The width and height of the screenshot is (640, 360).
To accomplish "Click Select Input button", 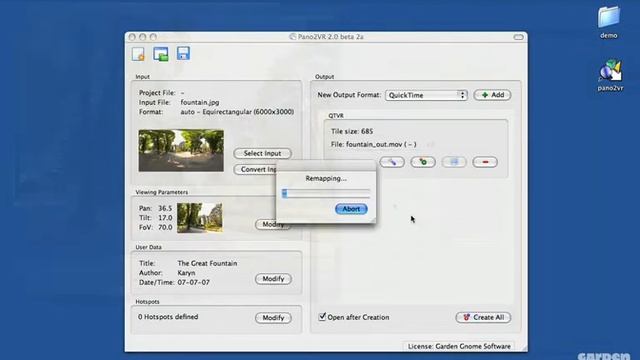I will coord(262,153).
